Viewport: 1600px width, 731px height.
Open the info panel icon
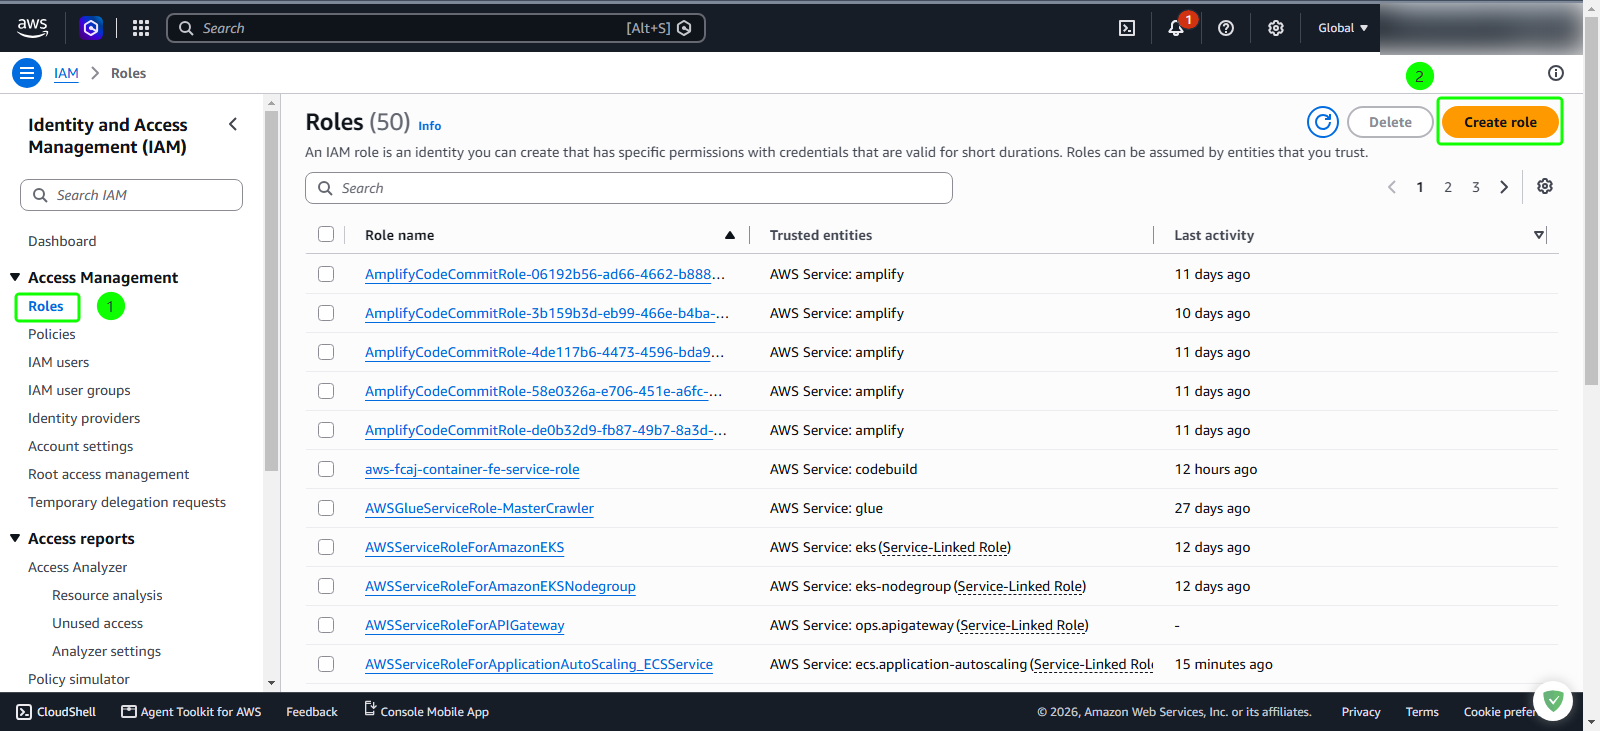coord(1556,73)
